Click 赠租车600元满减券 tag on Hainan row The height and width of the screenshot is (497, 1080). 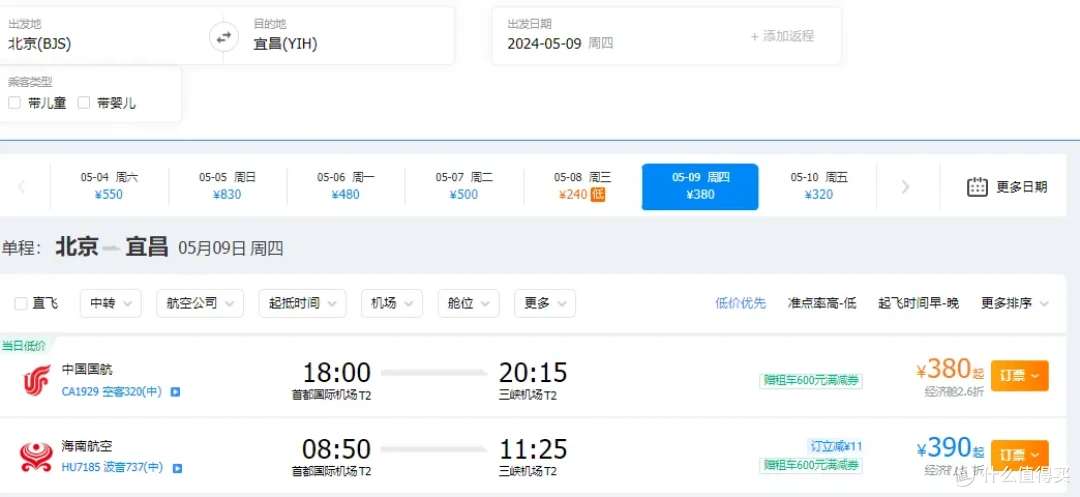(x=811, y=465)
